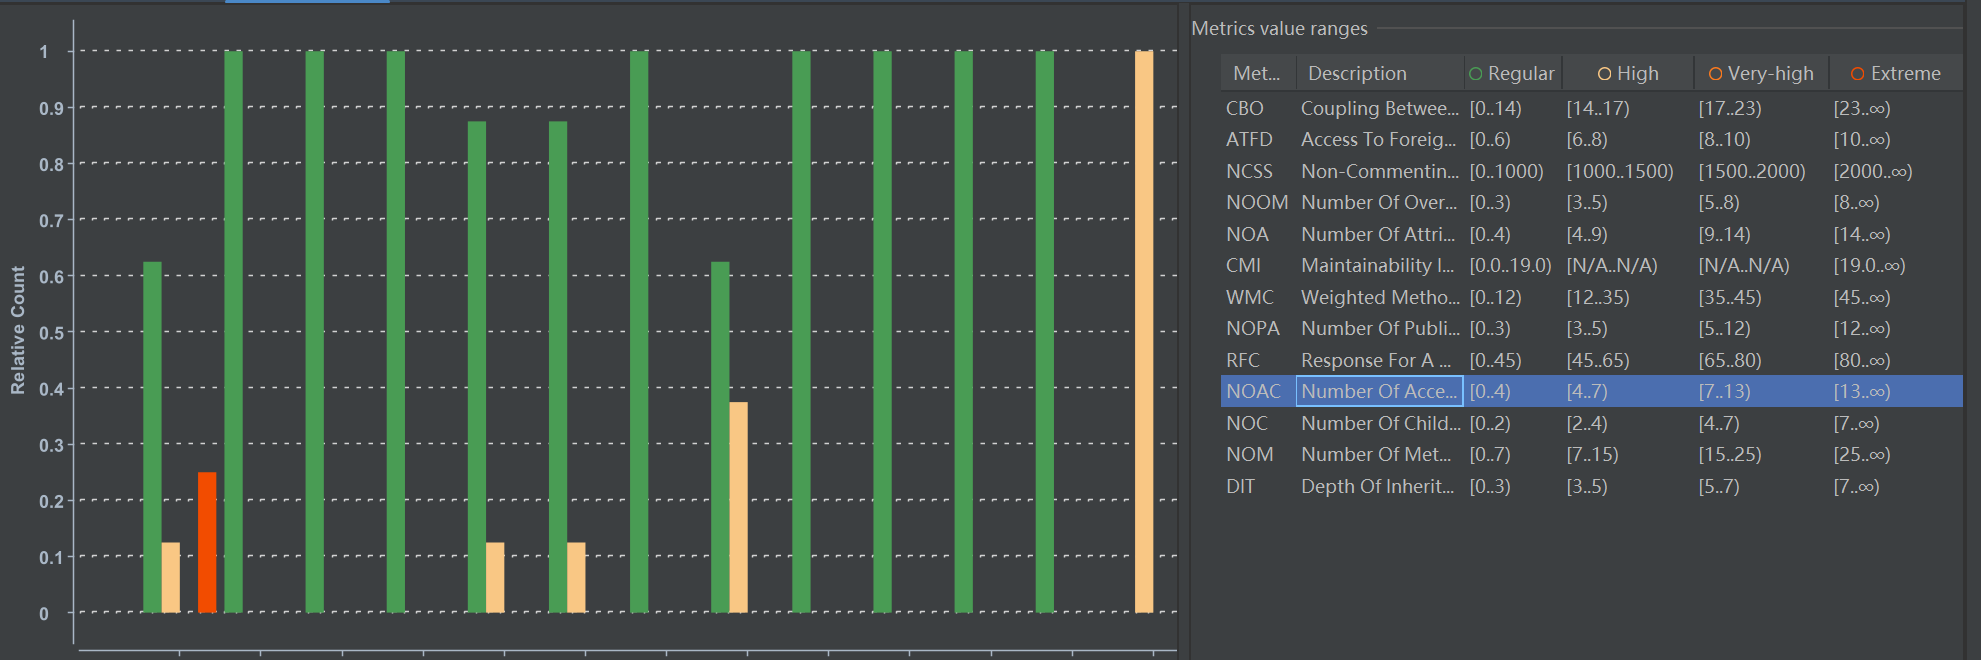Image resolution: width=1981 pixels, height=660 pixels.
Task: Click the Extreme column header
Action: tap(1895, 73)
